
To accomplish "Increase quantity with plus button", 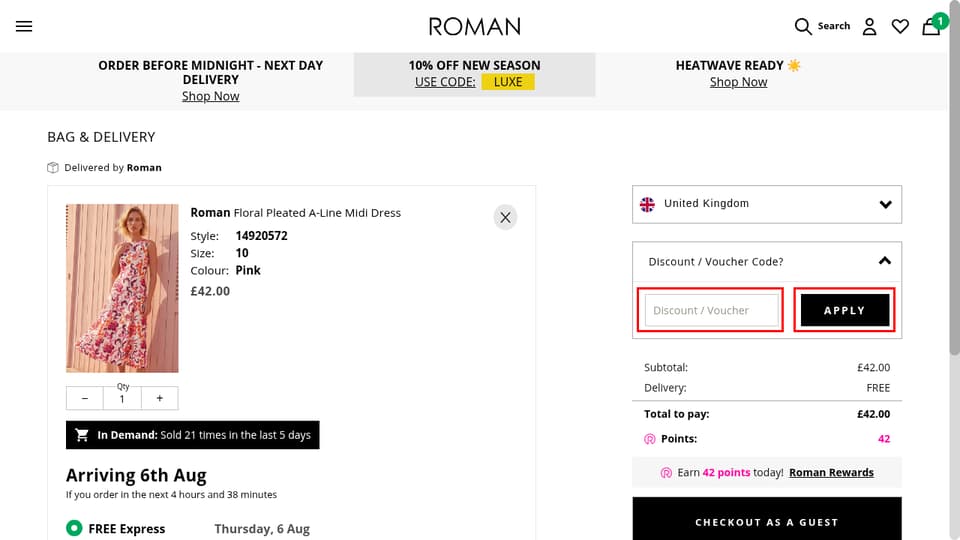I will click(160, 398).
